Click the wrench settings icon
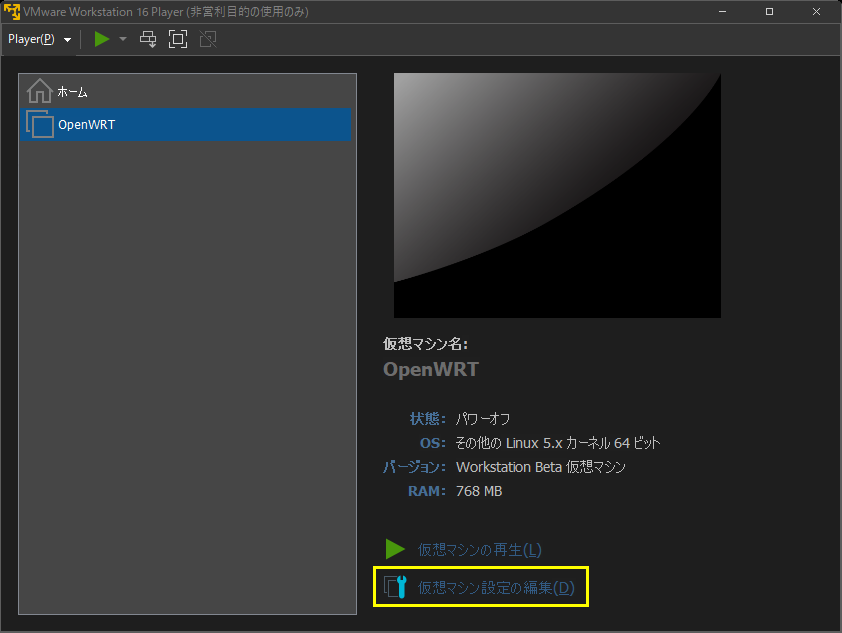 (396, 587)
